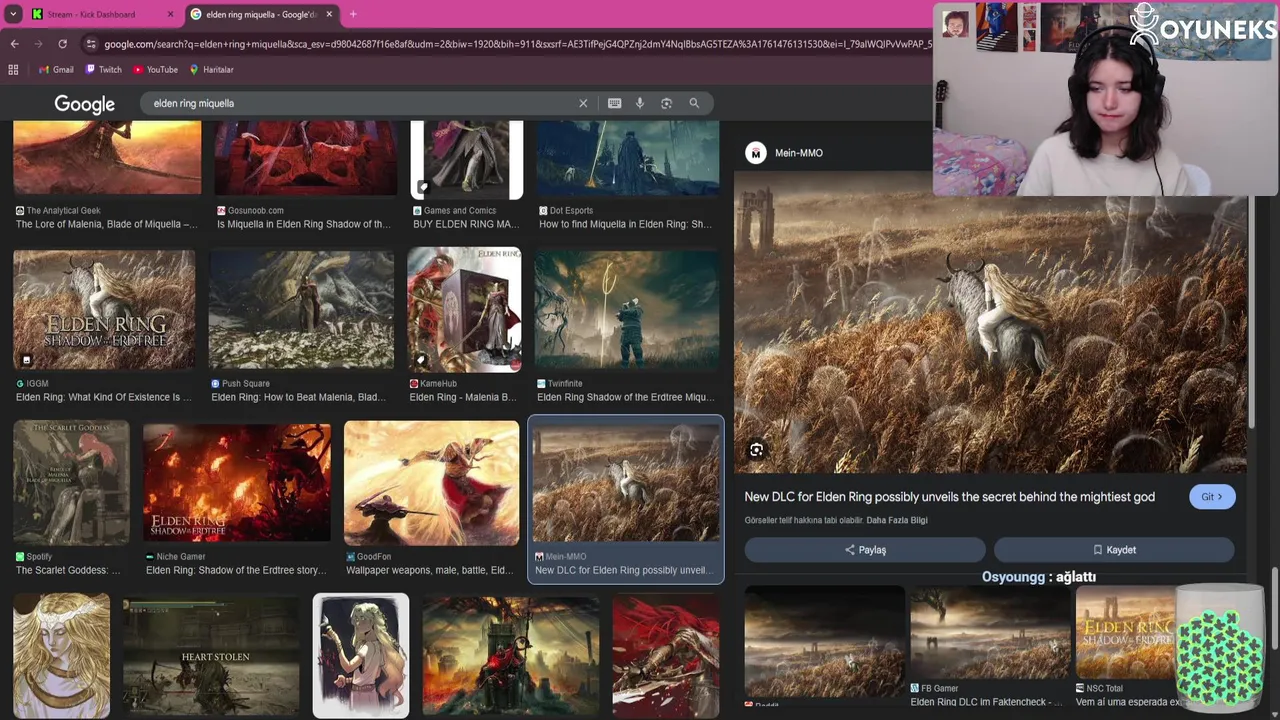
Task: Select GoodFon wallpaper weapons image
Action: tap(431, 483)
